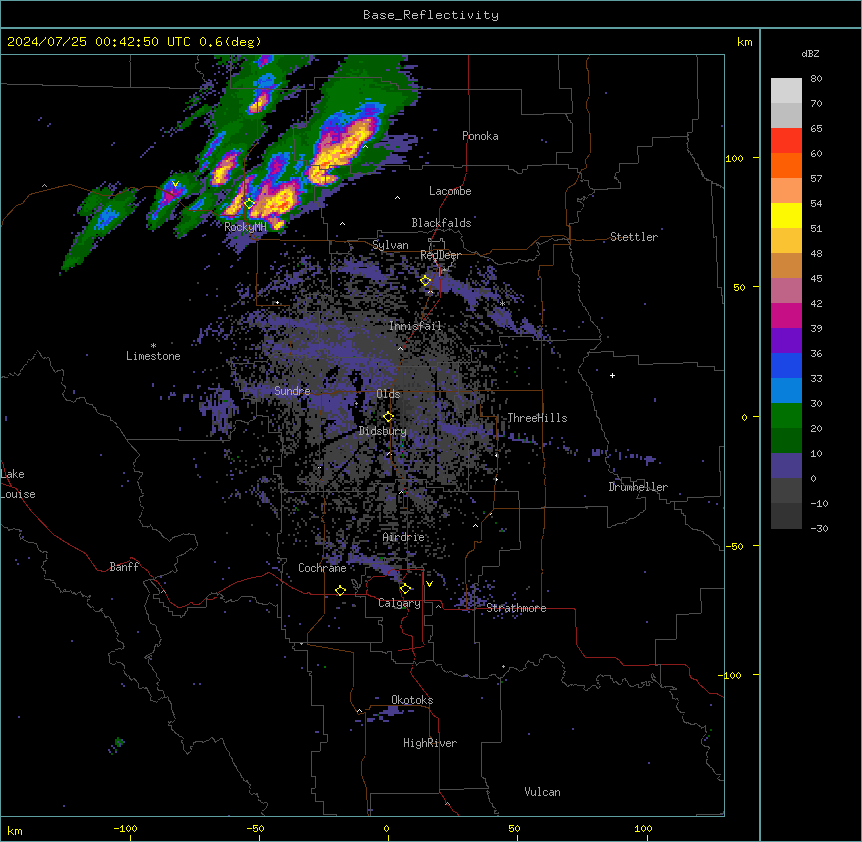Click the Ponoka town label
Screen dimensions: 862x842
click(x=480, y=136)
